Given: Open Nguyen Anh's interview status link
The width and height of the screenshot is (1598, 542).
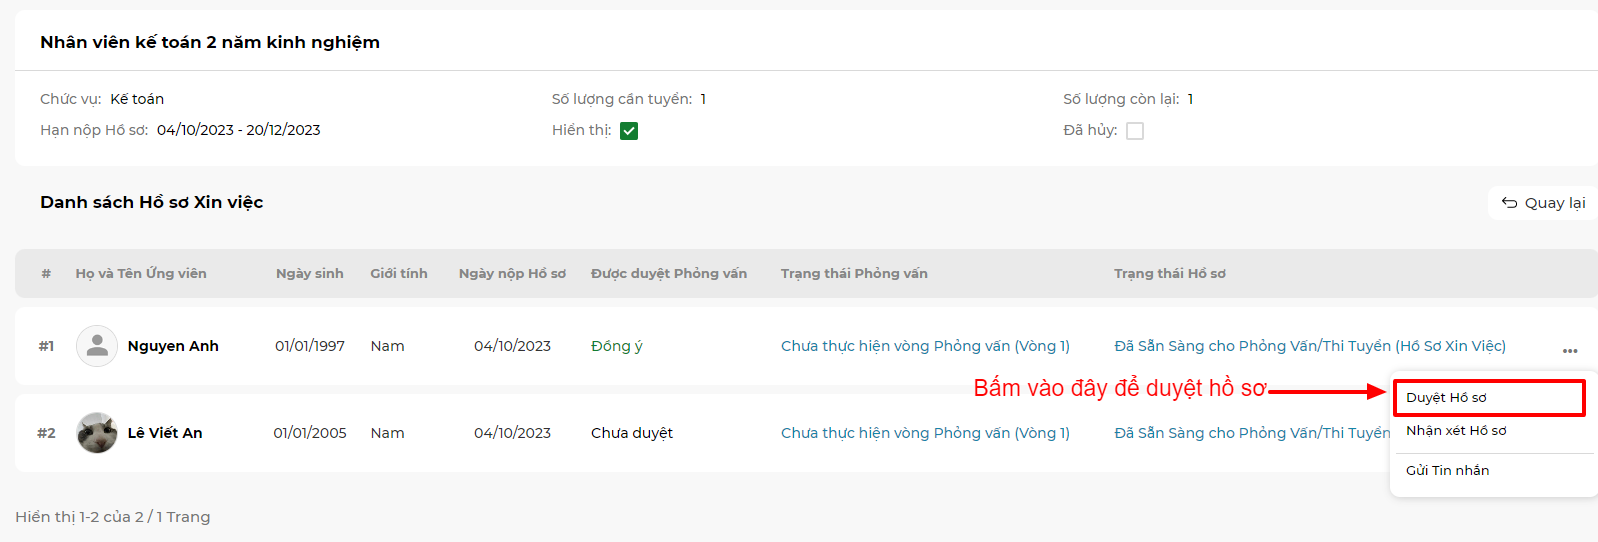Looking at the screenshot, I should click(925, 346).
